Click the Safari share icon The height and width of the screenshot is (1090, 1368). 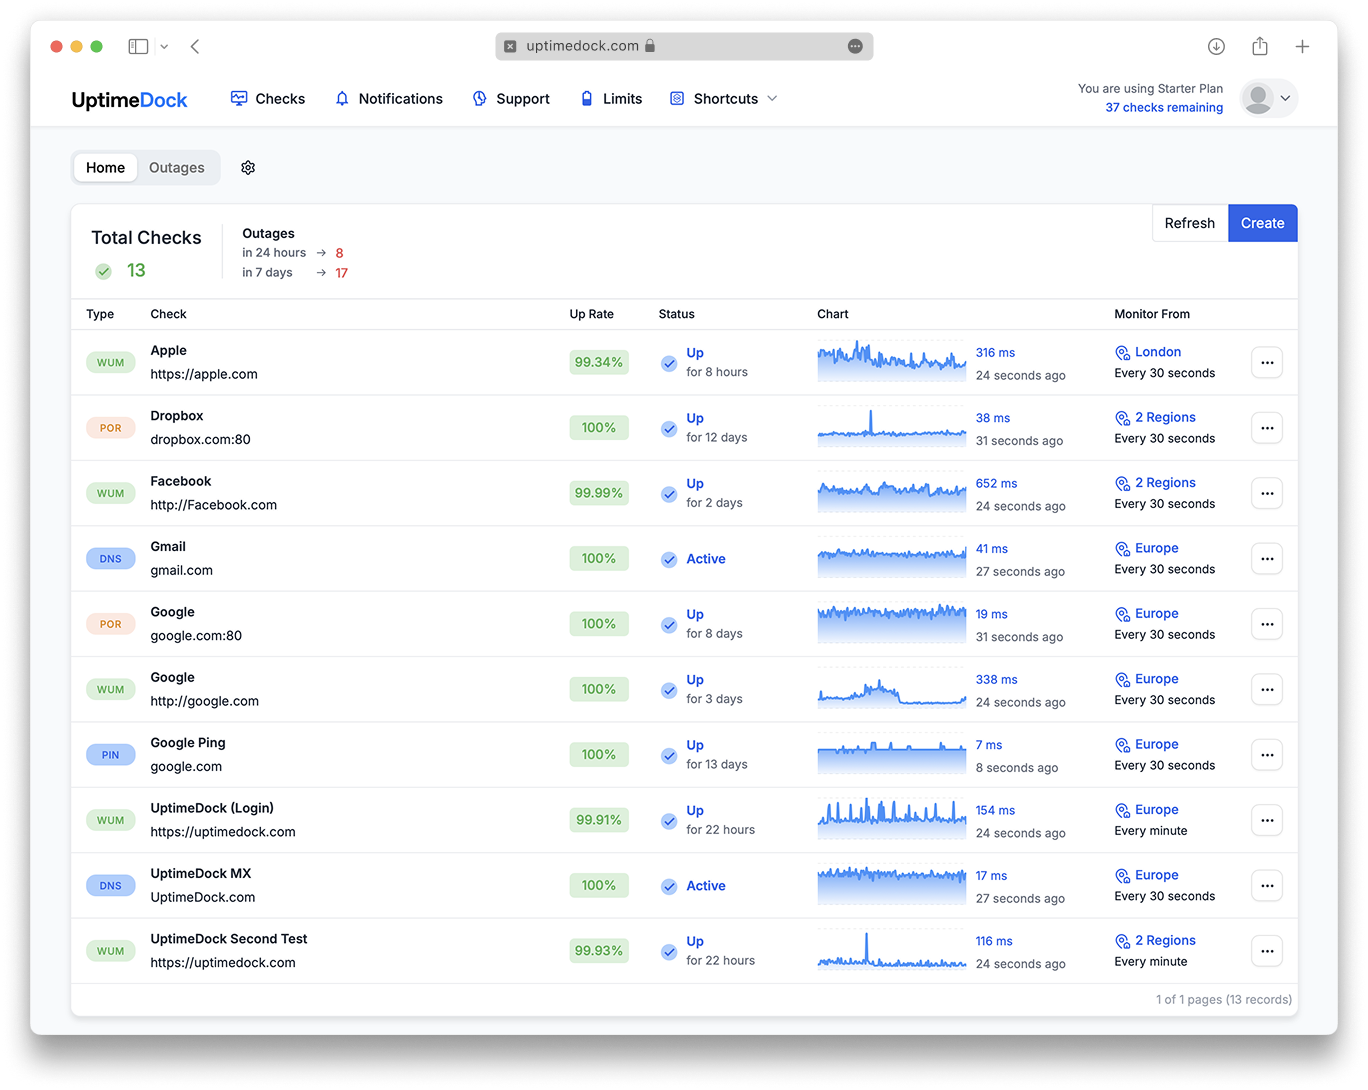click(x=1260, y=46)
